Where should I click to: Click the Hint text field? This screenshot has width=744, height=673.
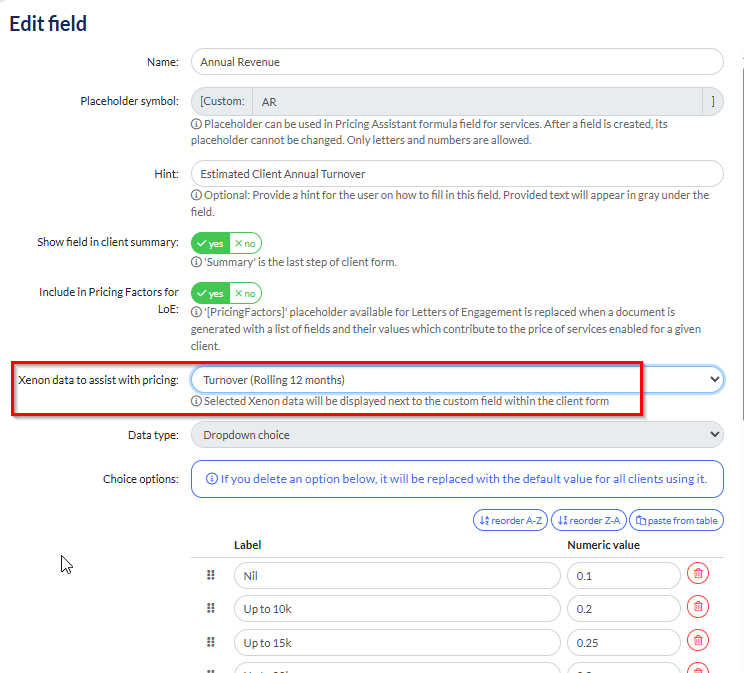point(456,174)
